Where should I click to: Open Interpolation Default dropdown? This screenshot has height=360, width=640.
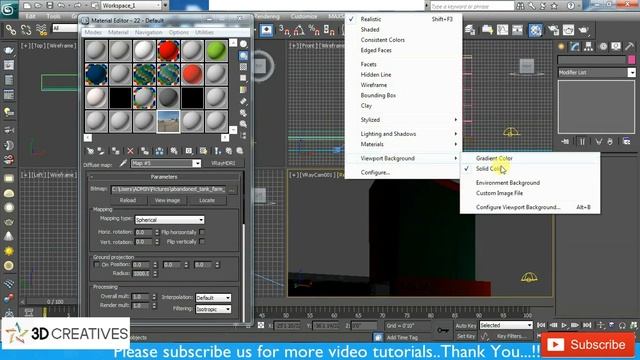pyautogui.click(x=213, y=298)
